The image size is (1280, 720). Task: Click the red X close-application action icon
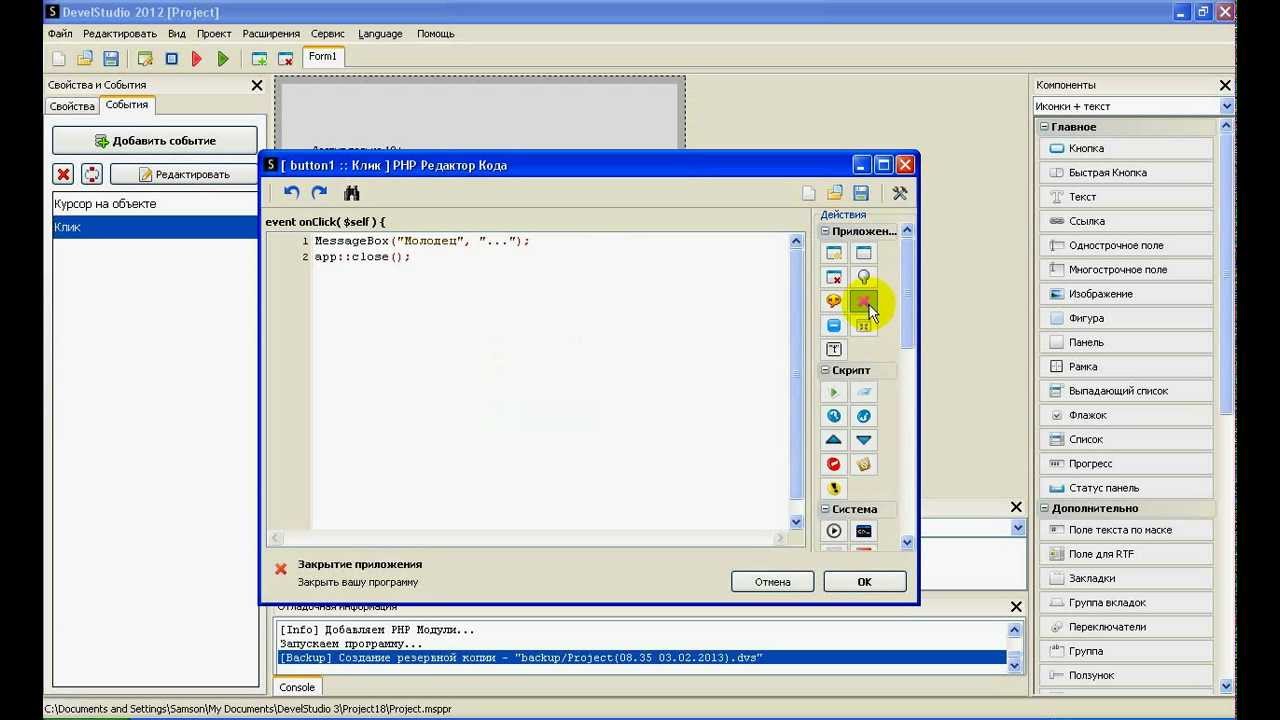864,301
